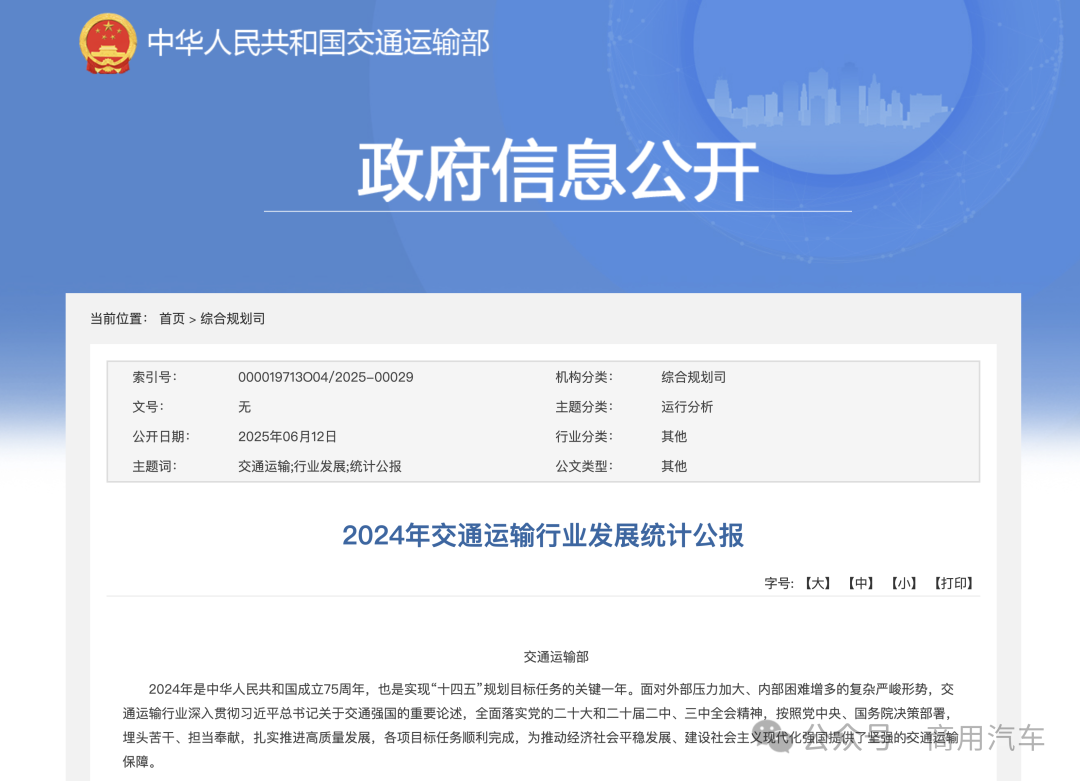1080x781 pixels.
Task: Set medium font size with 【中】
Action: click(x=862, y=583)
